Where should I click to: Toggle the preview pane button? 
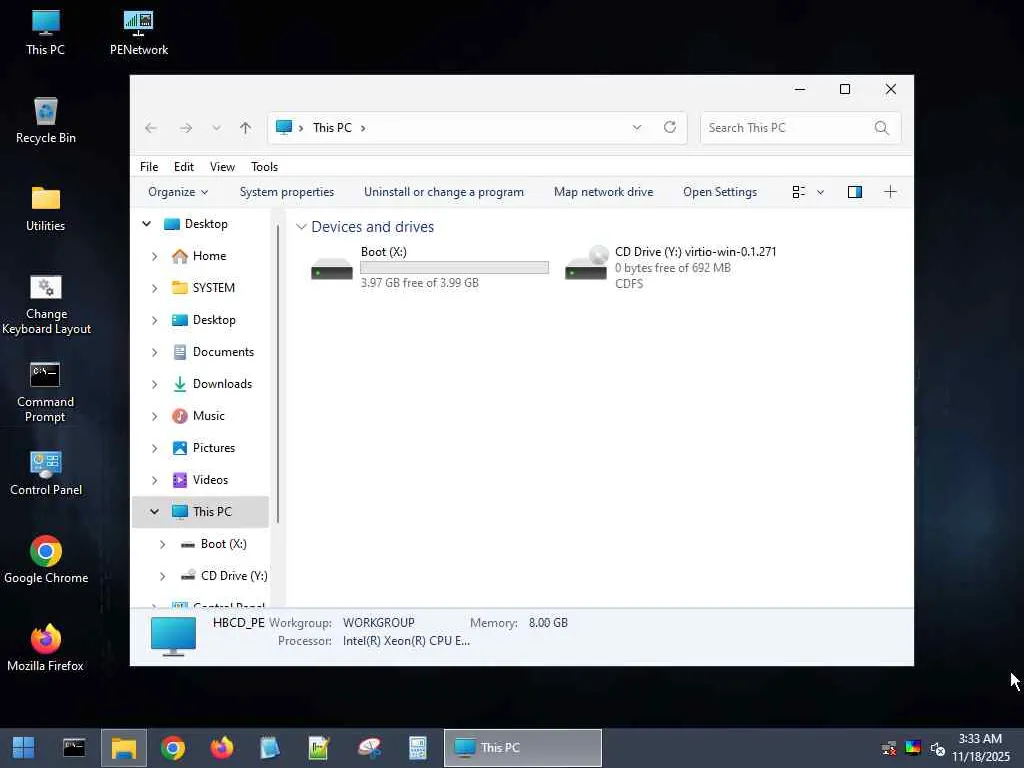855,192
